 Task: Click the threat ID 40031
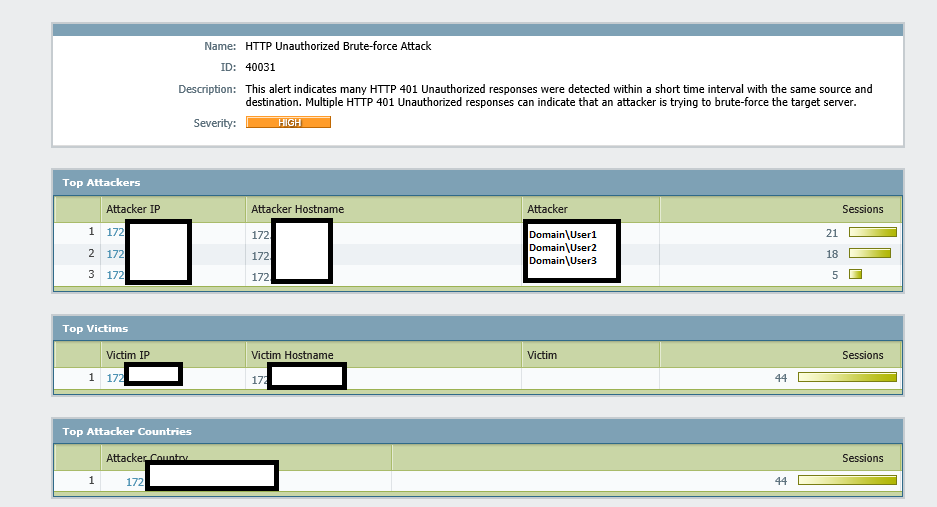click(x=260, y=67)
